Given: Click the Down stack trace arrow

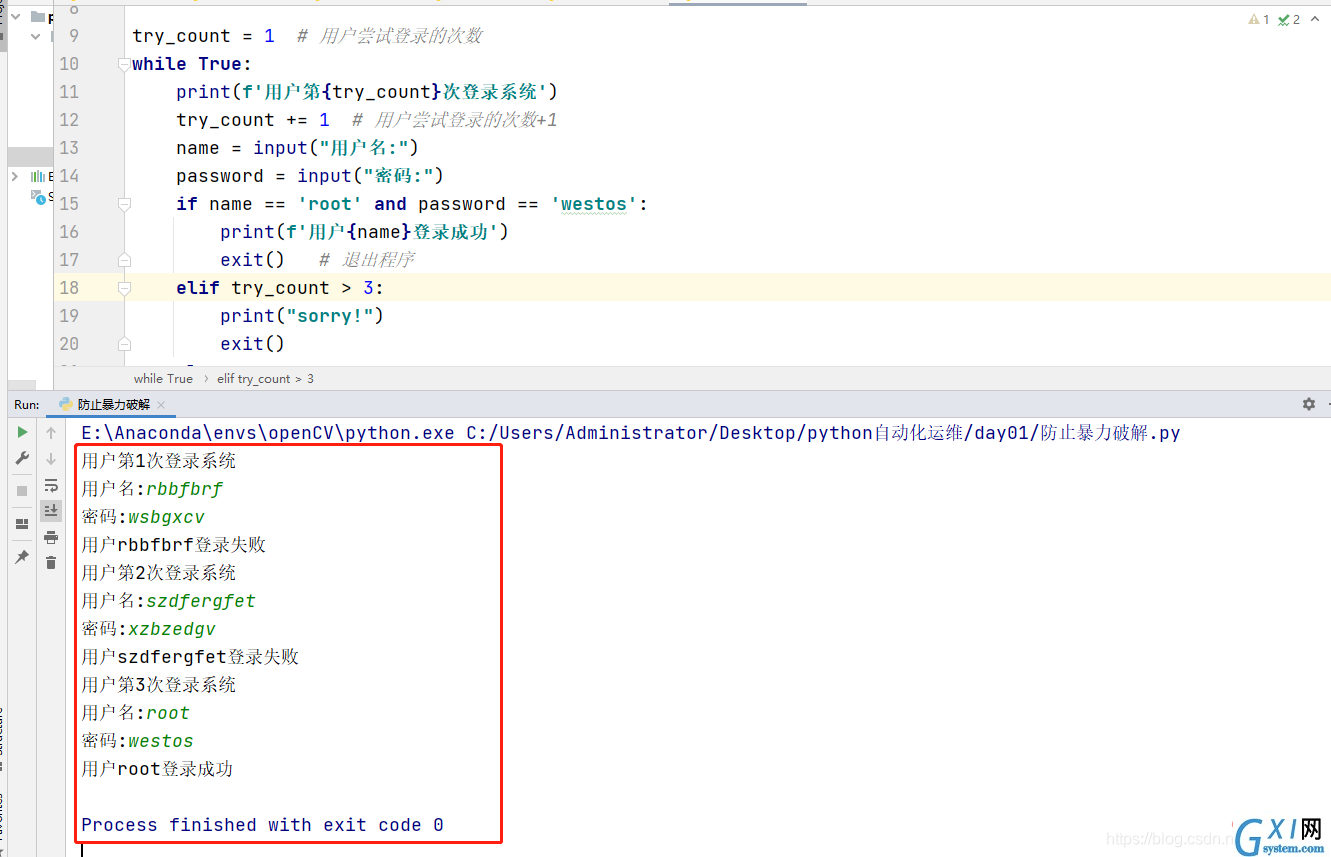Looking at the screenshot, I should (51, 459).
